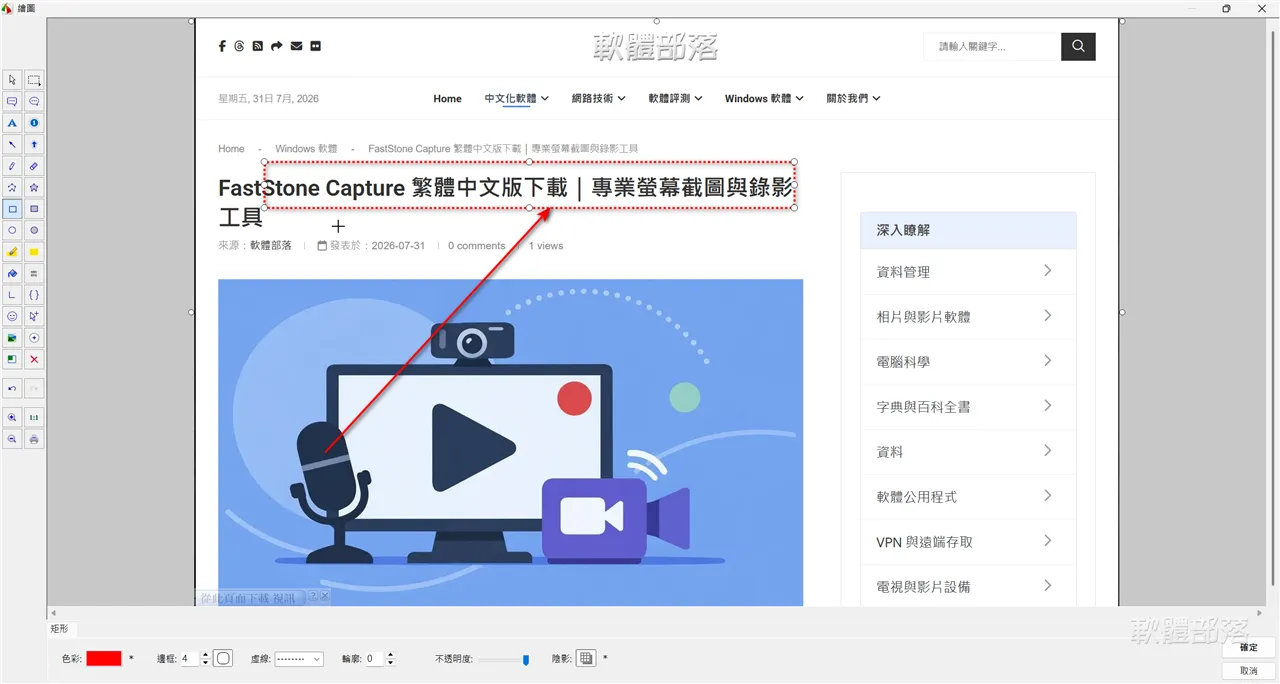Click the 確定 confirm button
The width and height of the screenshot is (1280, 684).
[x=1248, y=647]
